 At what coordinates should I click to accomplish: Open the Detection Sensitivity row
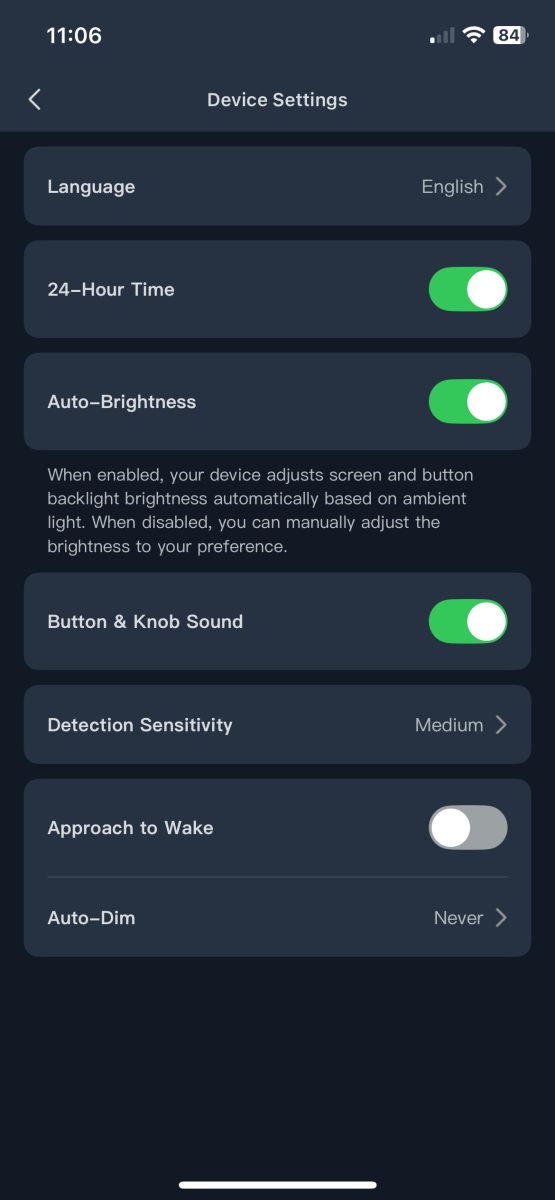click(277, 725)
